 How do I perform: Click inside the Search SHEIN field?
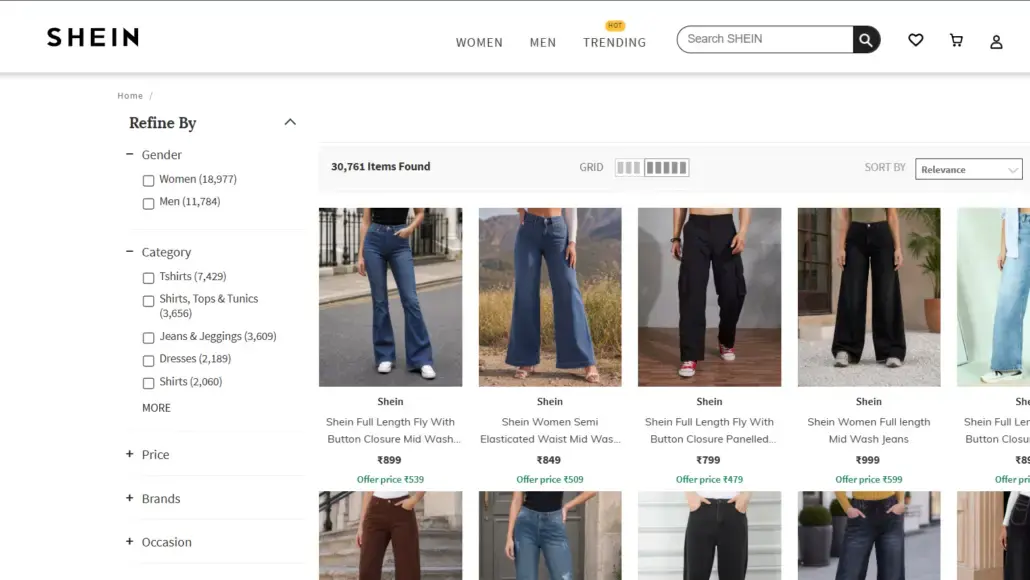click(765, 39)
